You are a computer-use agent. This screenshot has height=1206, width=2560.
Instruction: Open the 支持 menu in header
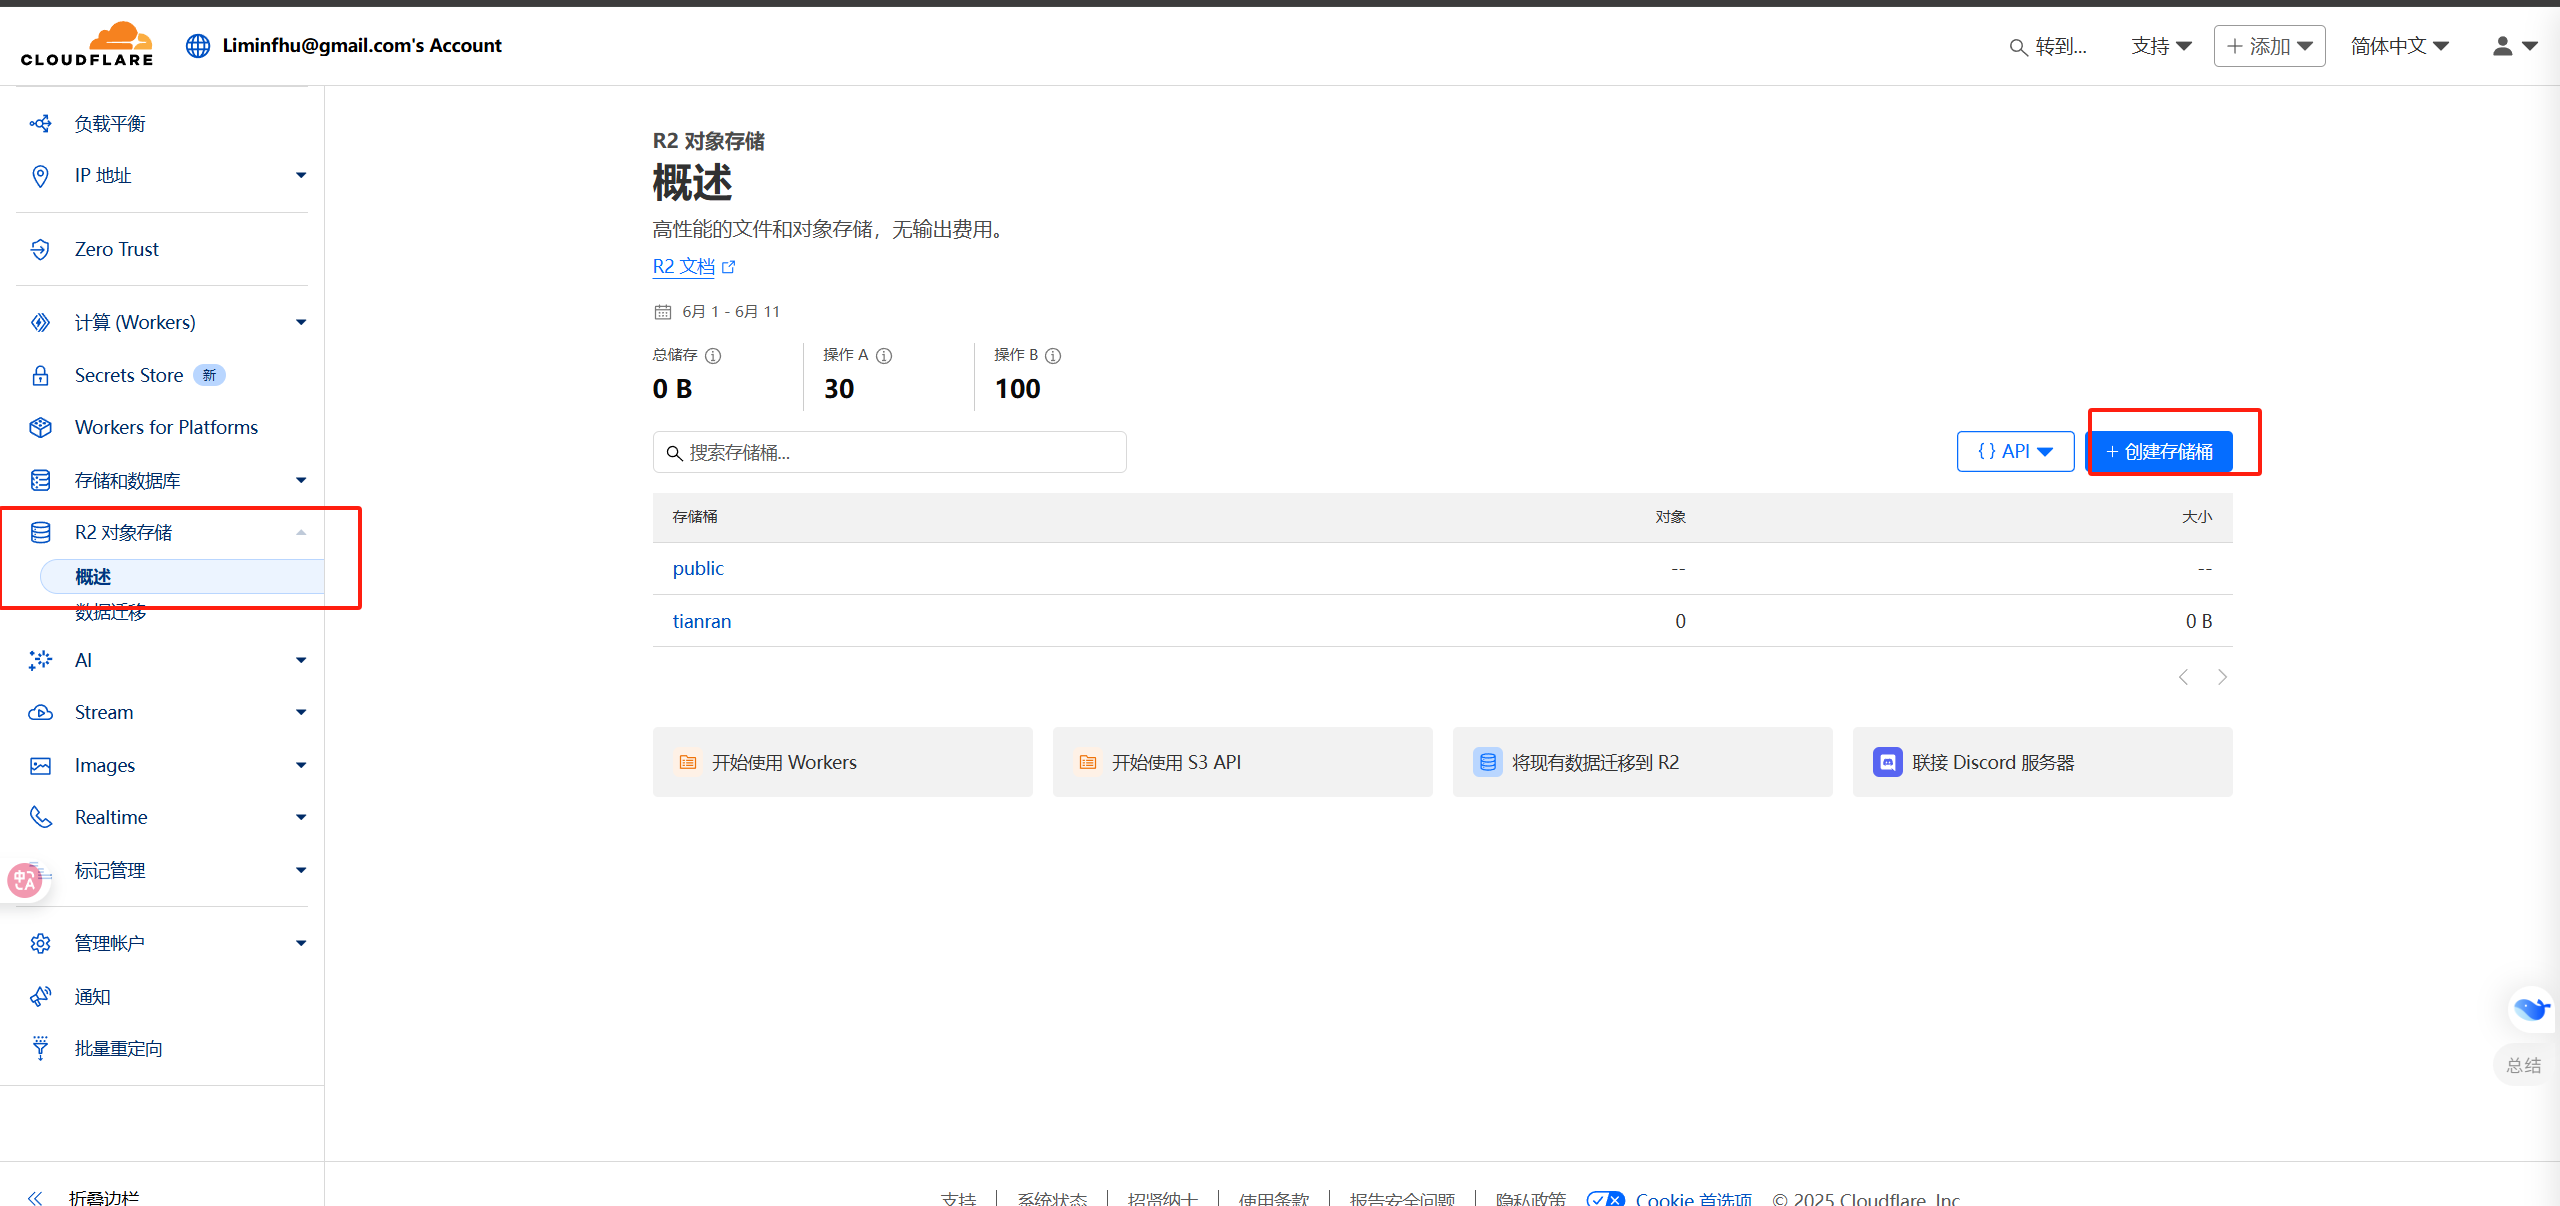tap(2161, 46)
